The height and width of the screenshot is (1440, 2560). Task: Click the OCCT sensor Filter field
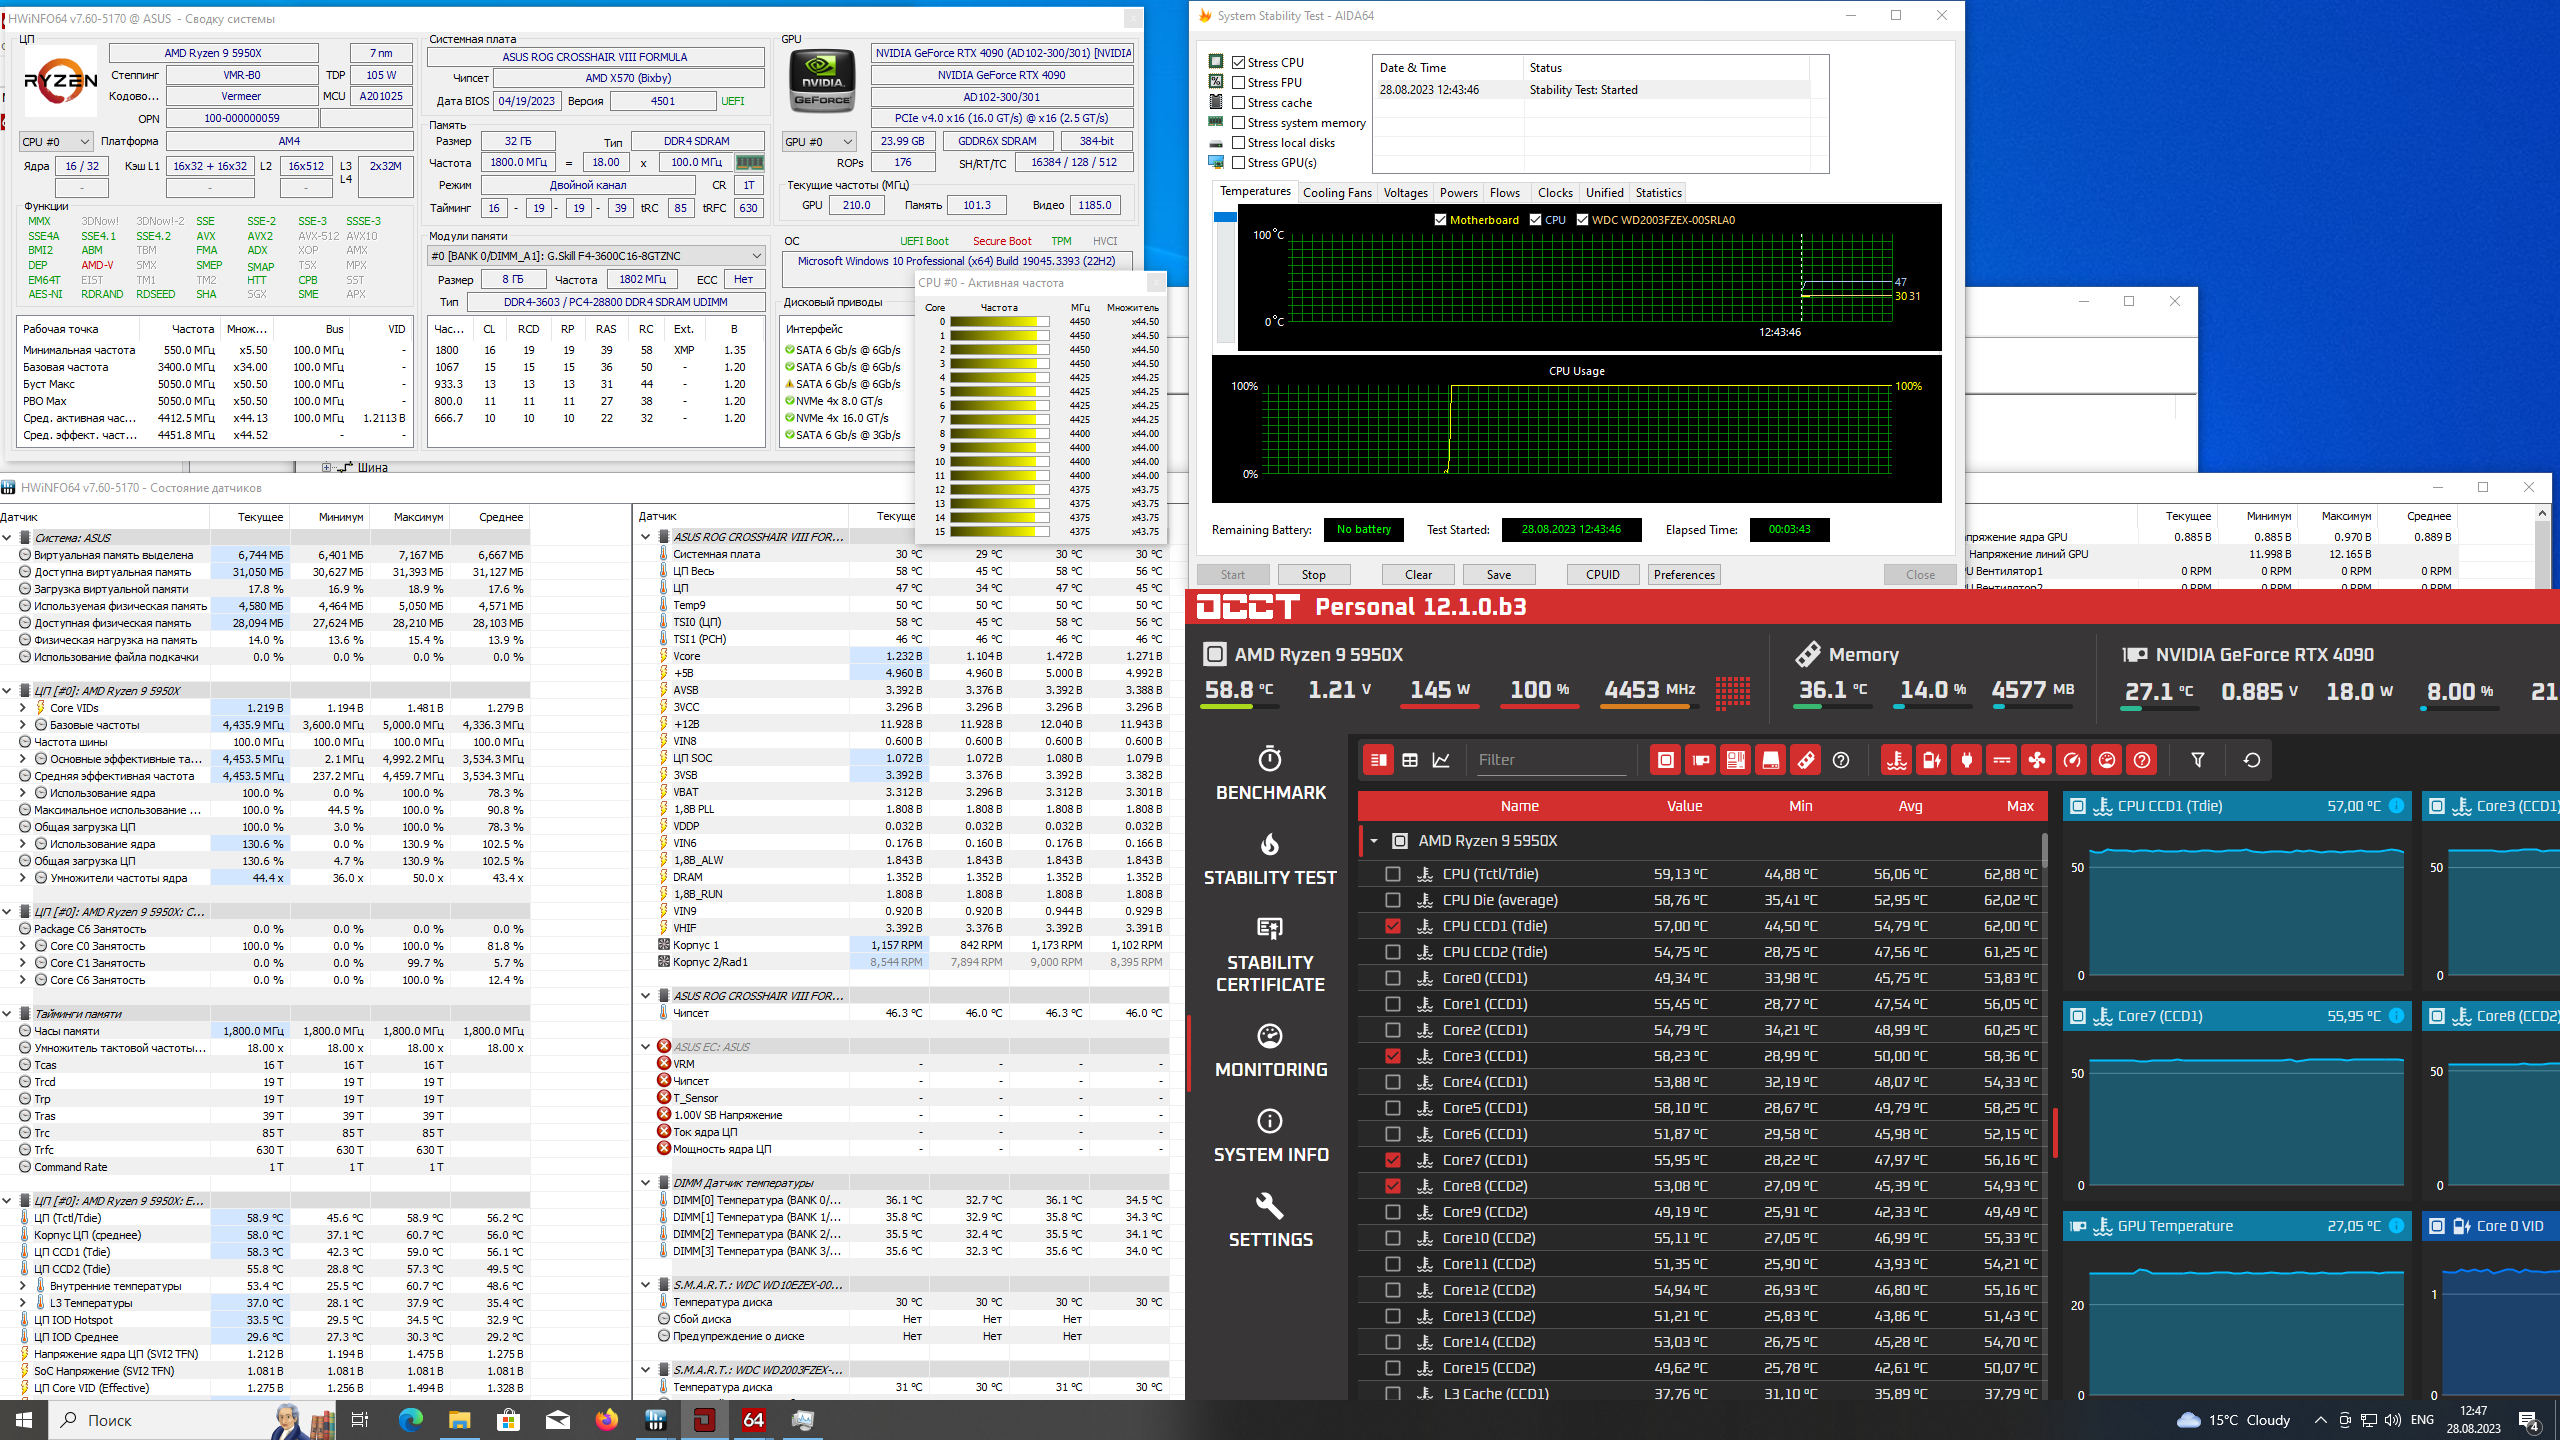1550,760
